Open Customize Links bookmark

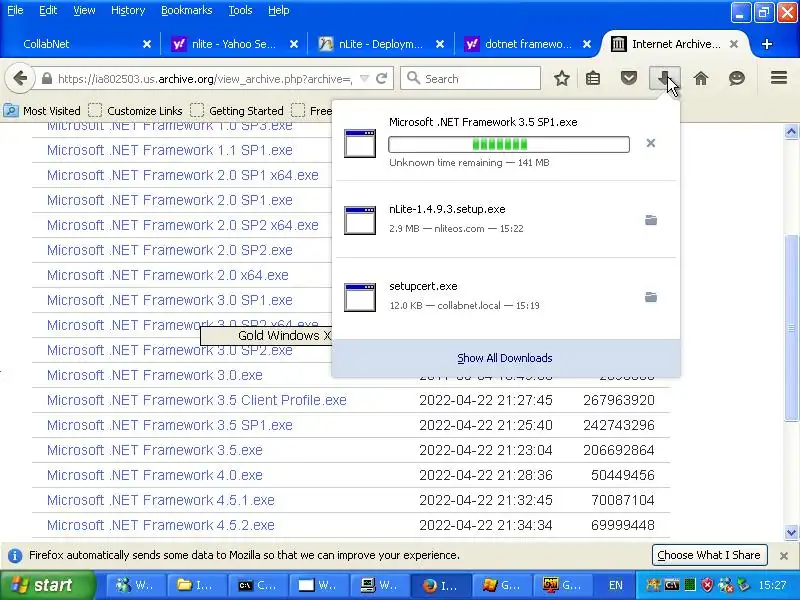[x=136, y=111]
